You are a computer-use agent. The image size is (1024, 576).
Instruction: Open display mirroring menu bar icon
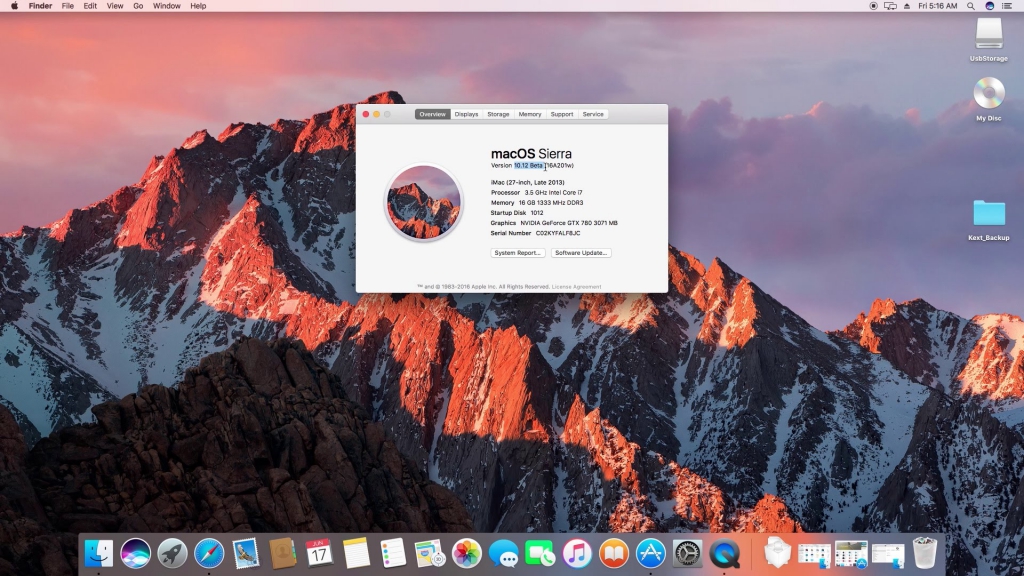point(890,6)
